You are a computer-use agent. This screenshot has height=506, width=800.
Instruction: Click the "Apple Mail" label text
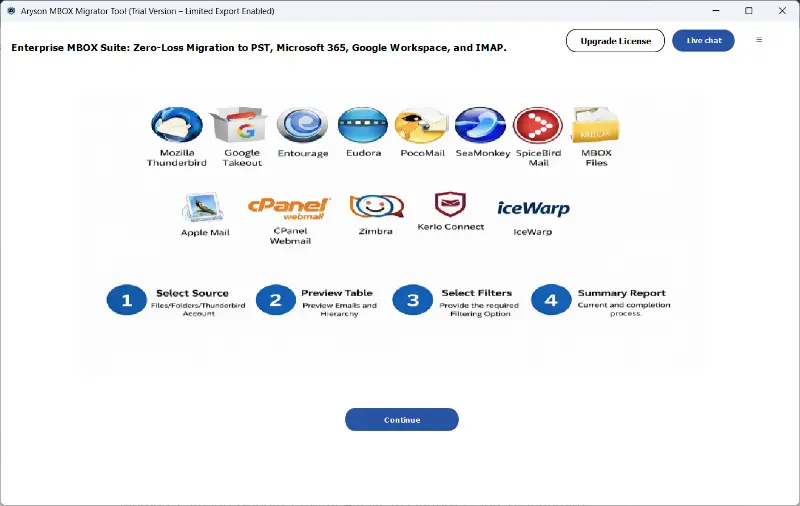(x=205, y=233)
